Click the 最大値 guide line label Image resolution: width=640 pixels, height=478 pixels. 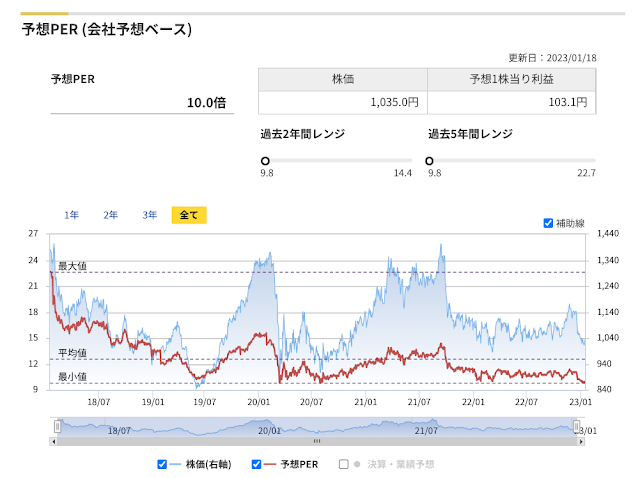(x=72, y=266)
